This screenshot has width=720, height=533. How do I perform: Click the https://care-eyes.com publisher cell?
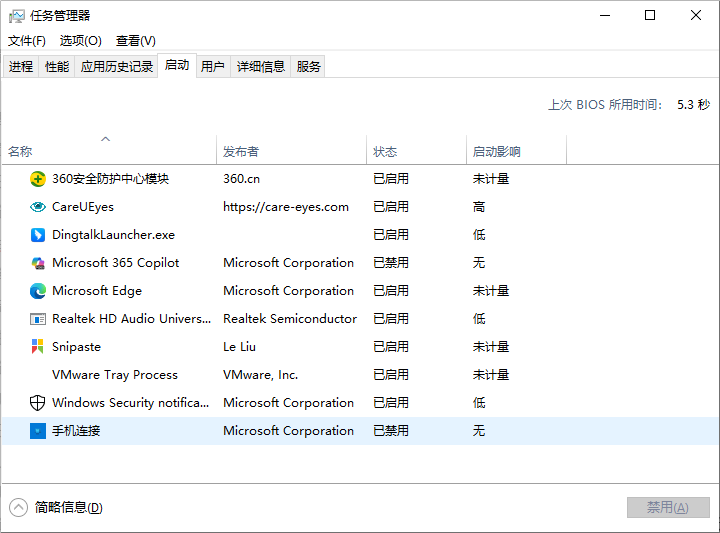(x=286, y=207)
